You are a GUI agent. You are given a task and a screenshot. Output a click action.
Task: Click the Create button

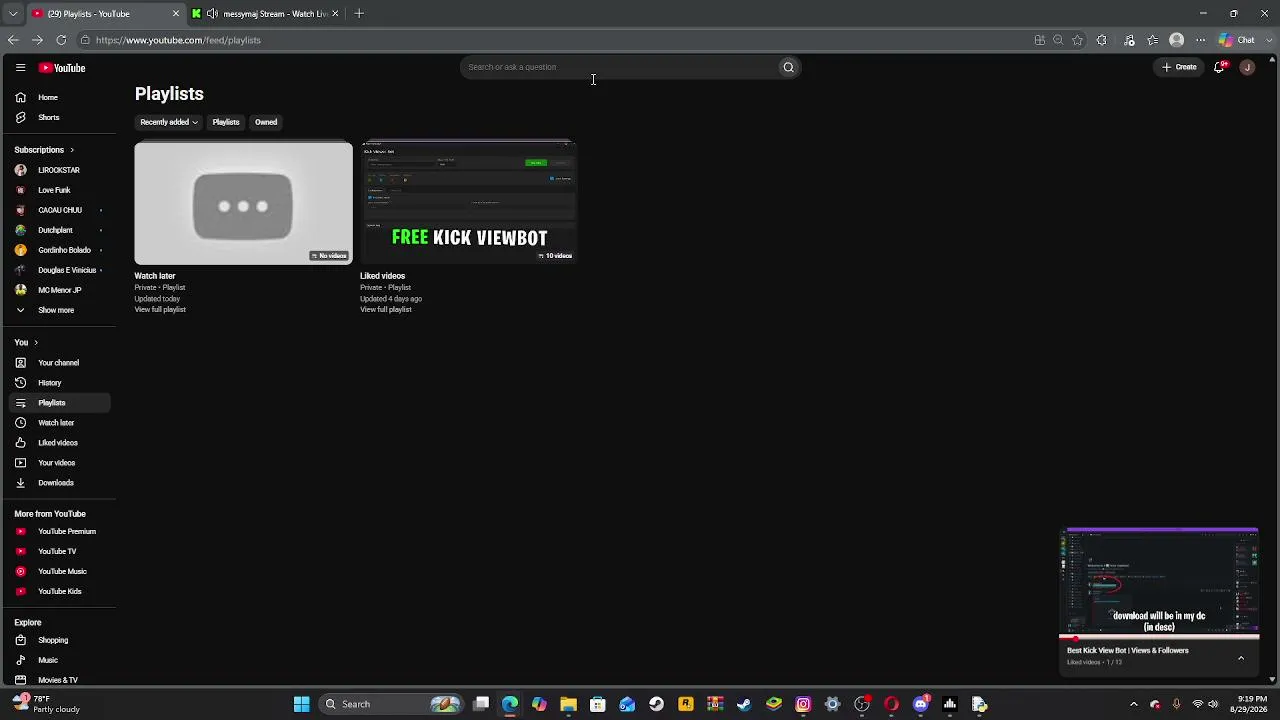[1179, 67]
